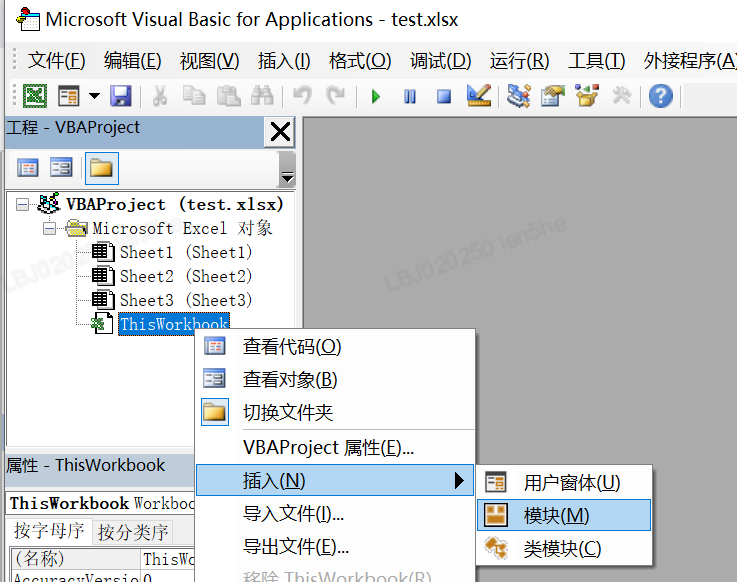Open the 视图(V) menu
This screenshot has height=582, width=737.
209,61
